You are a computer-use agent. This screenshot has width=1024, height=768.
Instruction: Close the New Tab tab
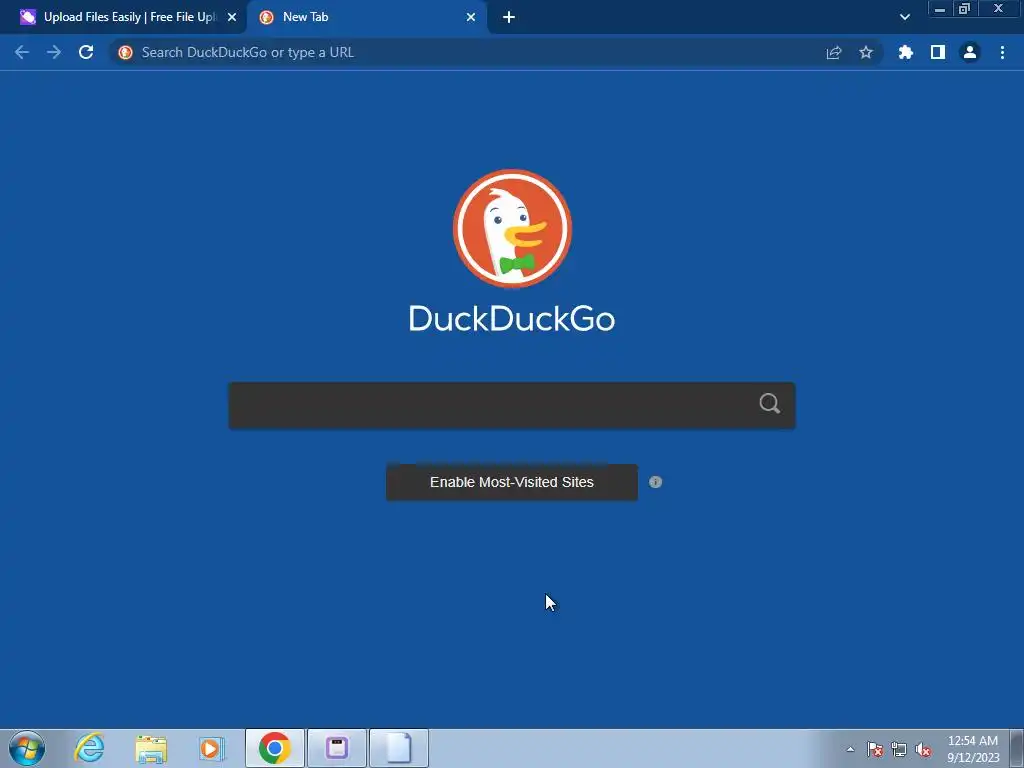click(471, 18)
